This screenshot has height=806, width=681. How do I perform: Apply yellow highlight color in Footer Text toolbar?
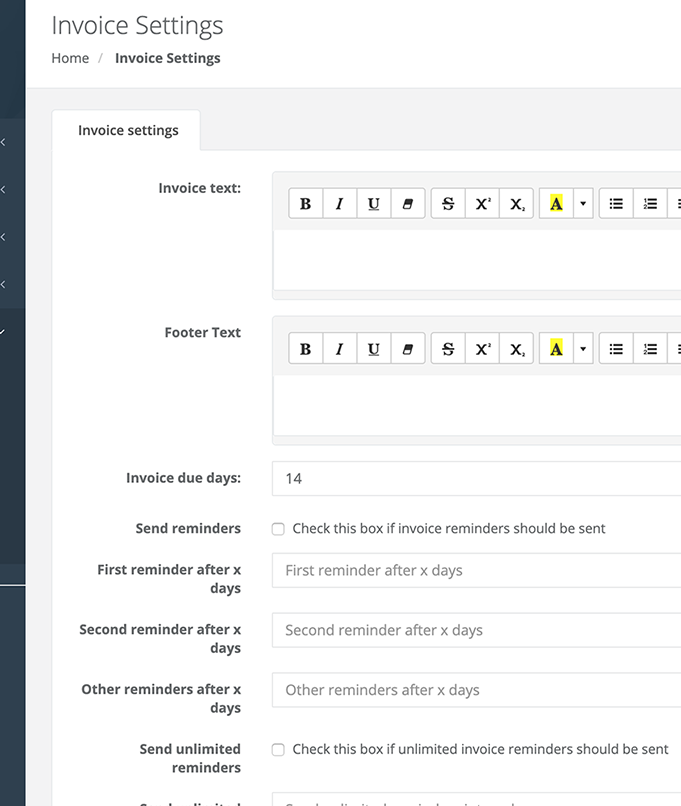coord(556,349)
